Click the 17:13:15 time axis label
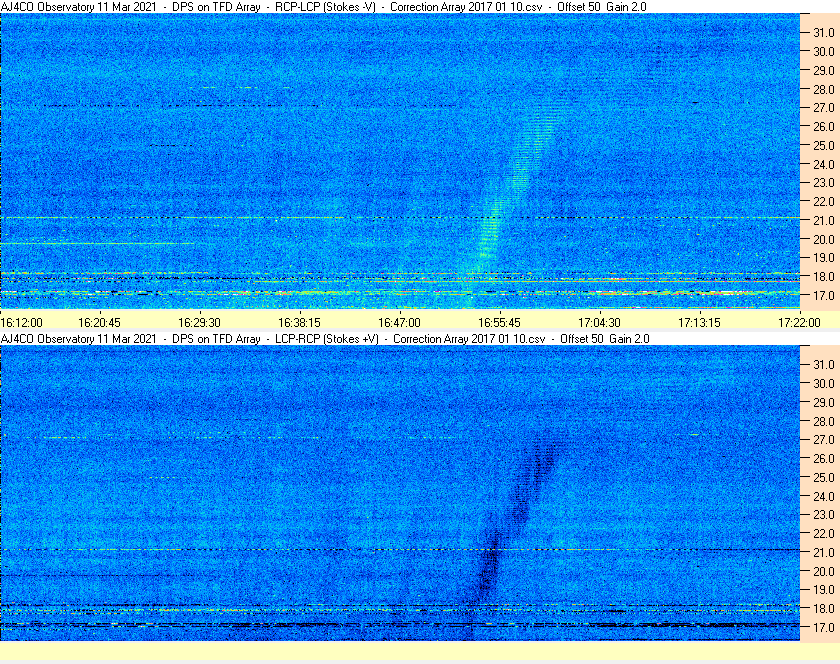This screenshot has height=664, width=840. click(700, 323)
